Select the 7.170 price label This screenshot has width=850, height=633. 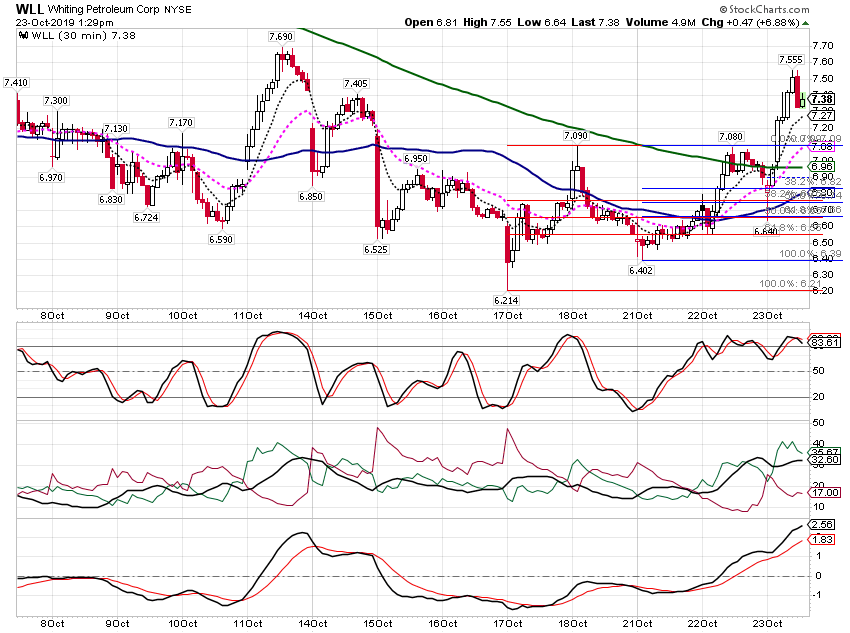181,122
